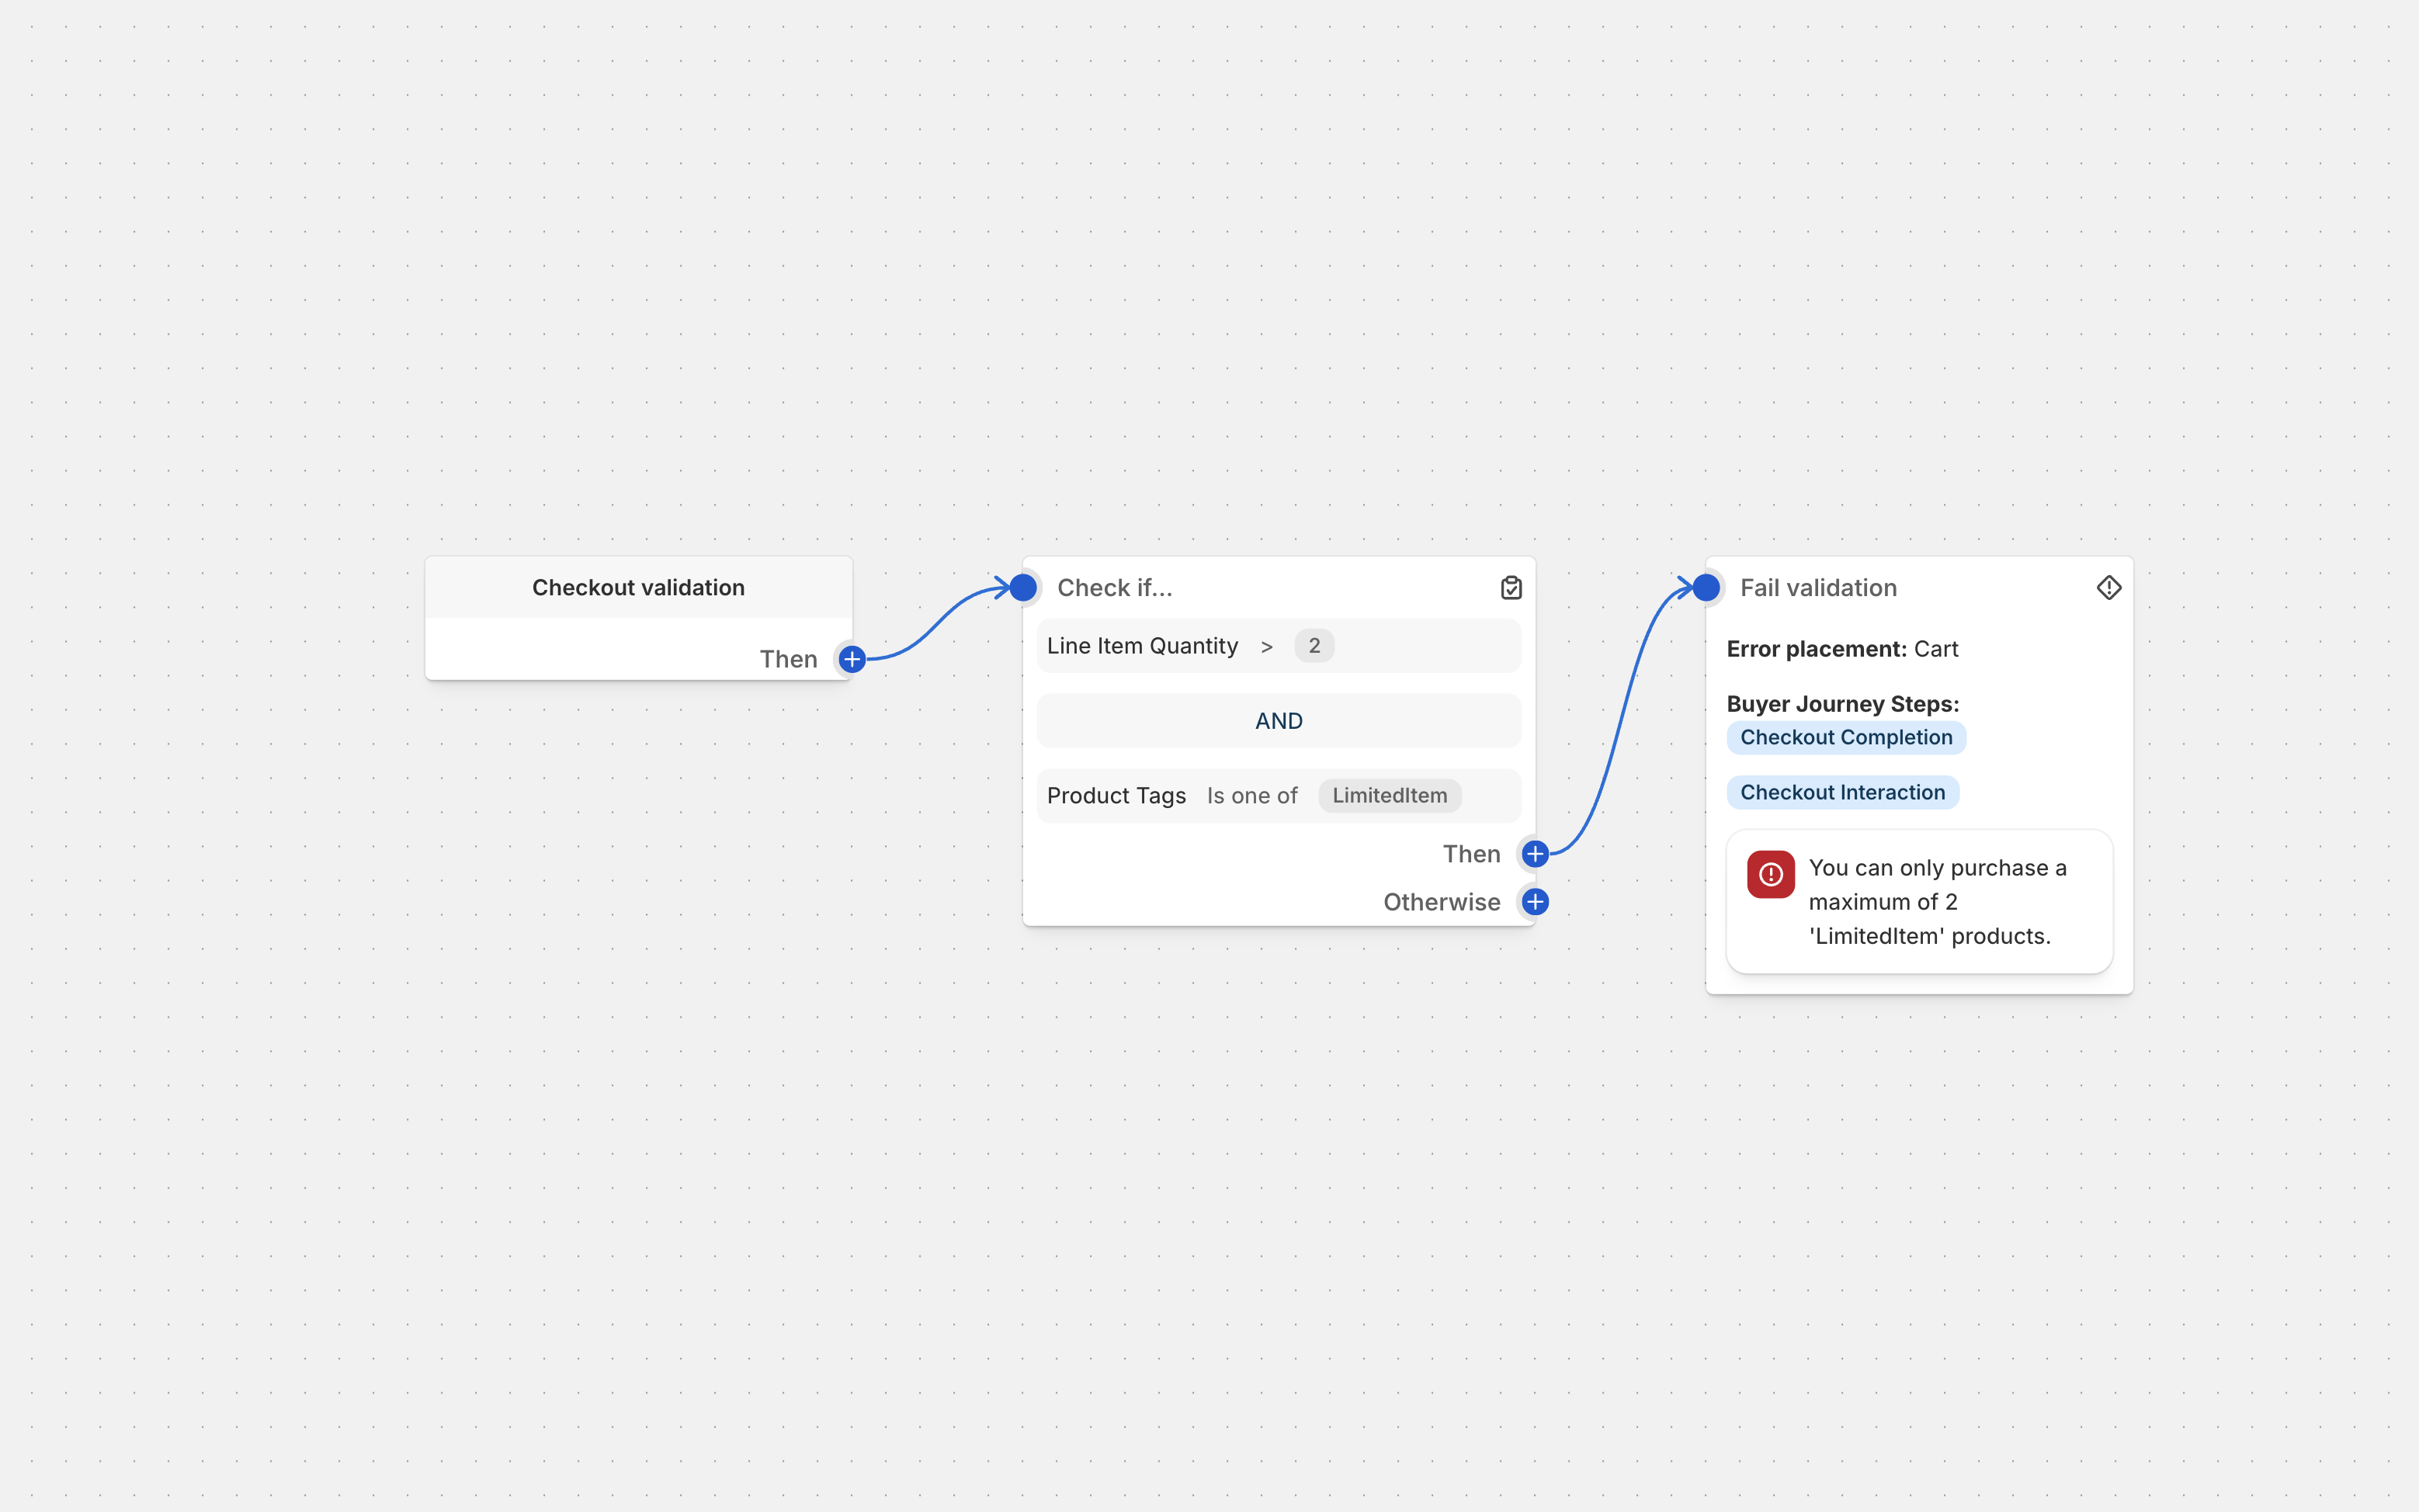
Task: Click the diamond warning icon on Fail validation
Action: click(x=2108, y=588)
